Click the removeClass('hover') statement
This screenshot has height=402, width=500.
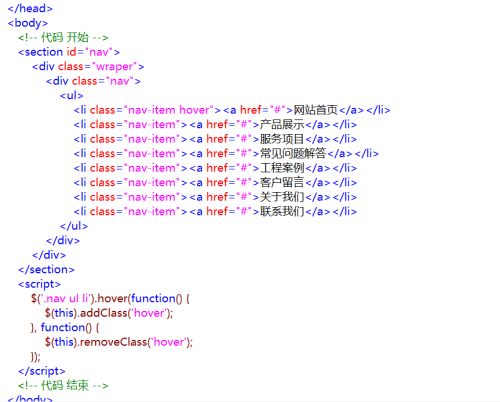[x=119, y=342]
